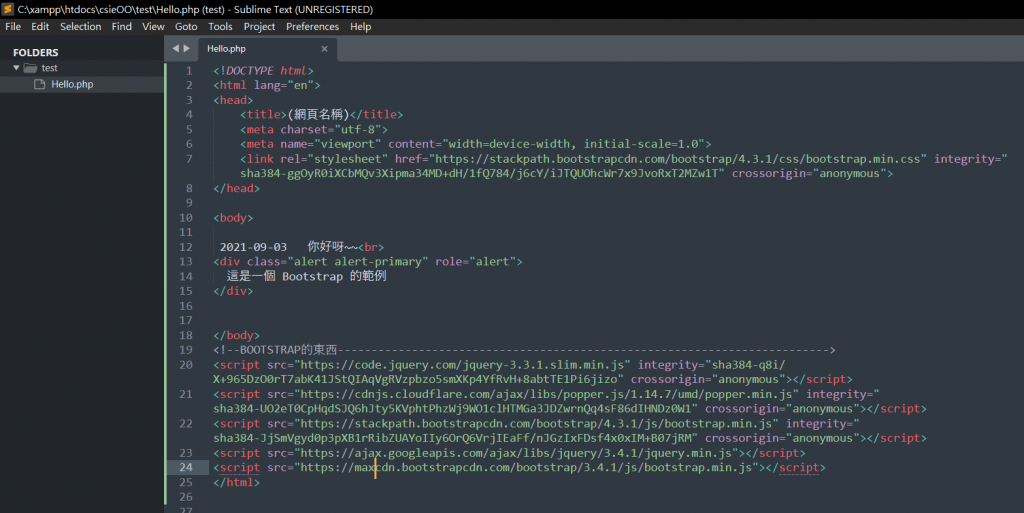Click the sha384-JjSmVgyd integrity hash

pos(455,438)
